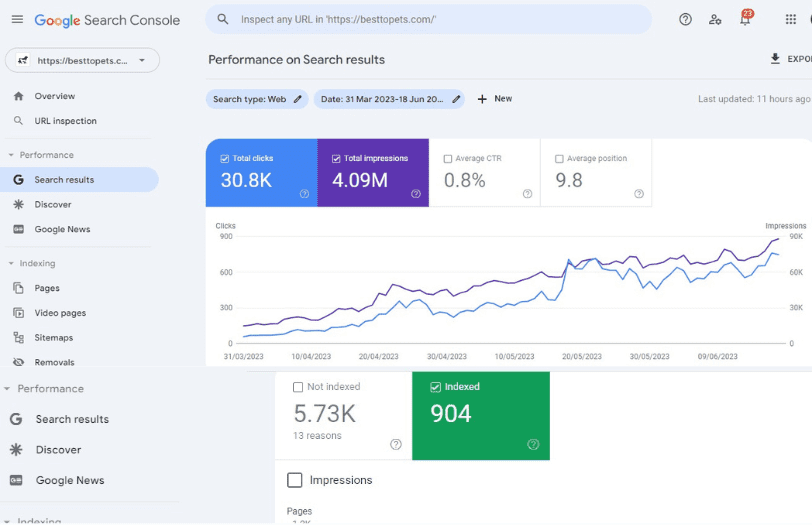The image size is (812, 525).
Task: Click help icon on Not indexed card
Action: point(396,444)
